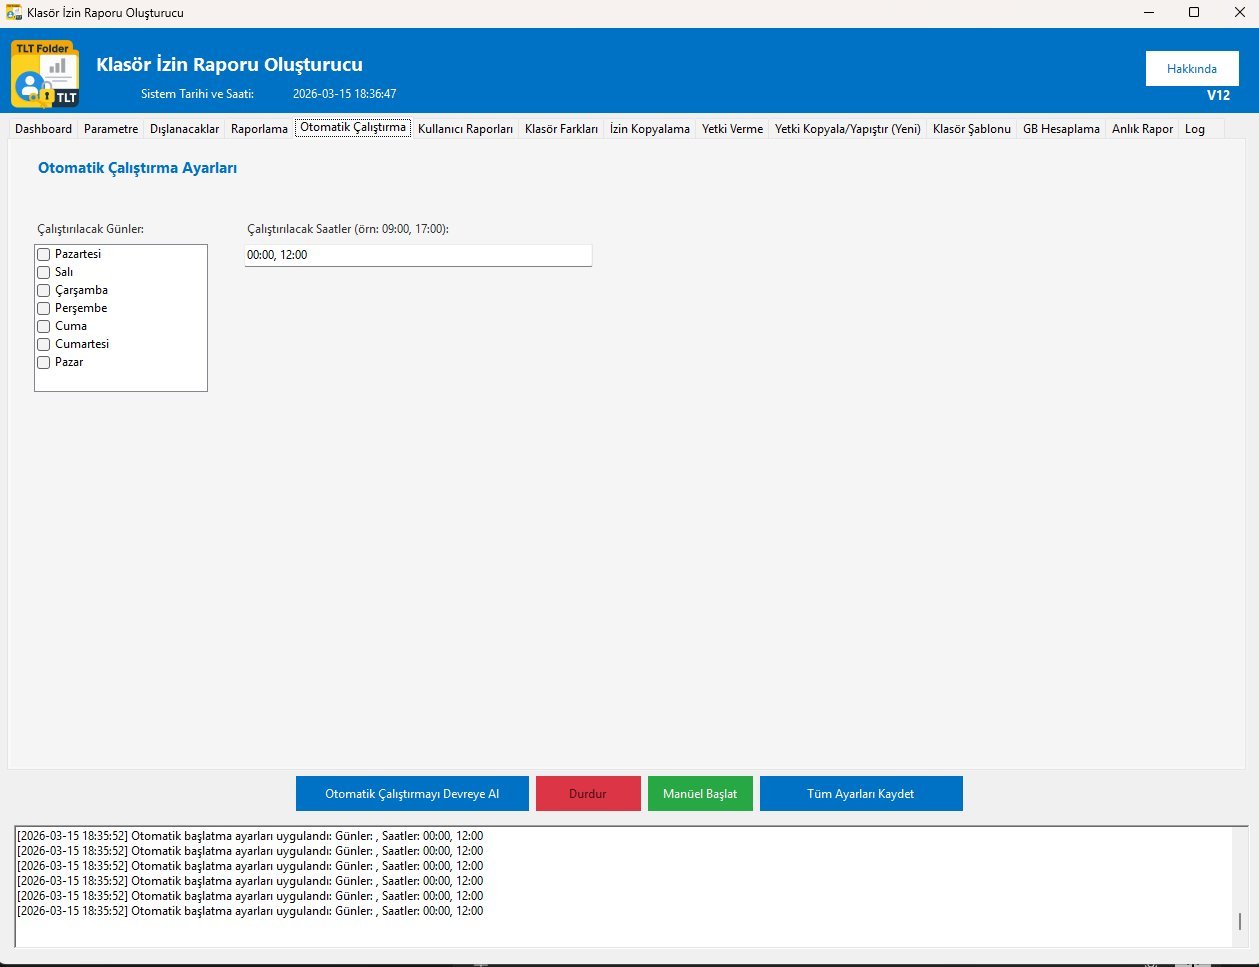Click the green Manüel Başlat button
The width and height of the screenshot is (1259, 967).
[x=700, y=794]
